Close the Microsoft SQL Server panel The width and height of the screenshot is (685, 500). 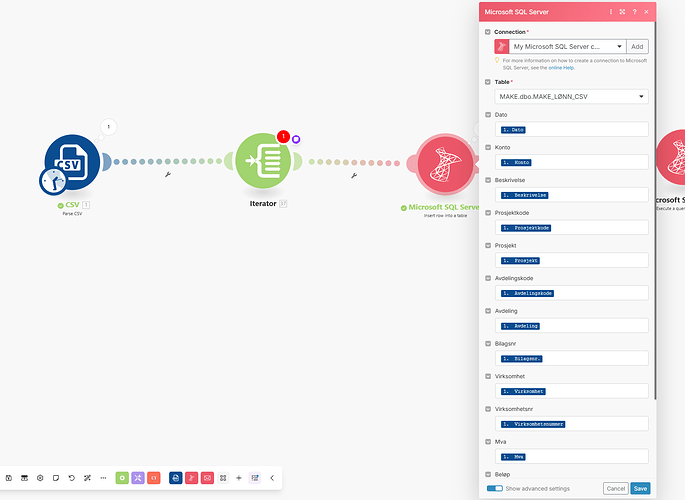pos(647,12)
